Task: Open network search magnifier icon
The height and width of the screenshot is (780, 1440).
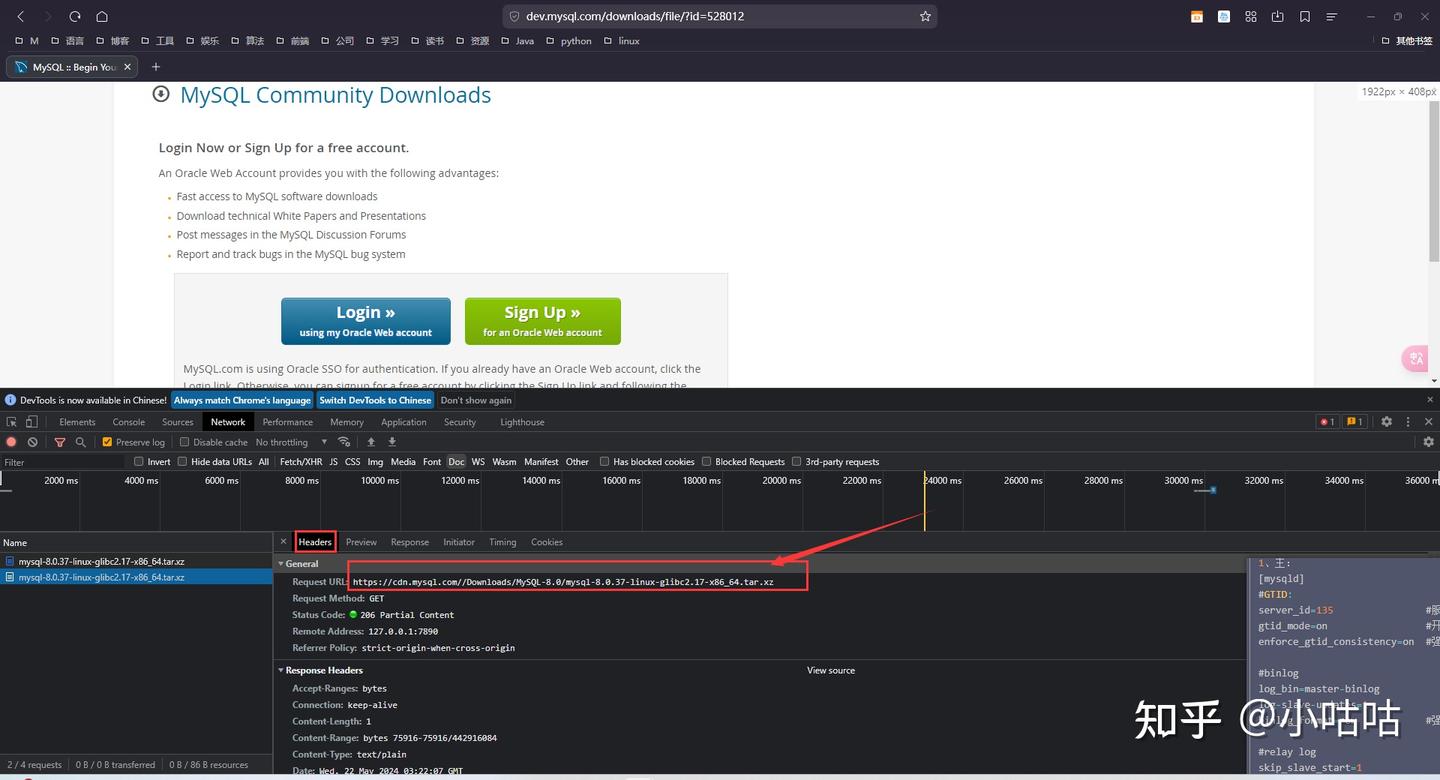Action: 80,442
